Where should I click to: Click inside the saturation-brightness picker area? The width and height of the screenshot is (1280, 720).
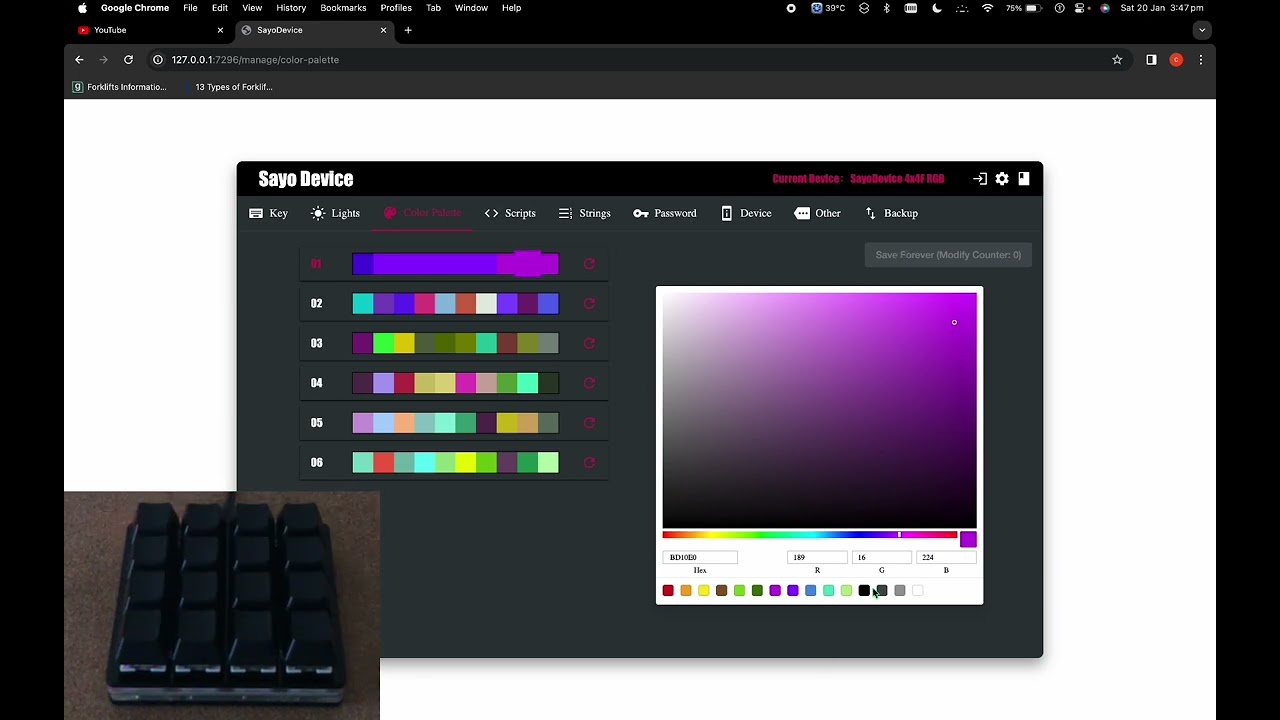pos(819,410)
